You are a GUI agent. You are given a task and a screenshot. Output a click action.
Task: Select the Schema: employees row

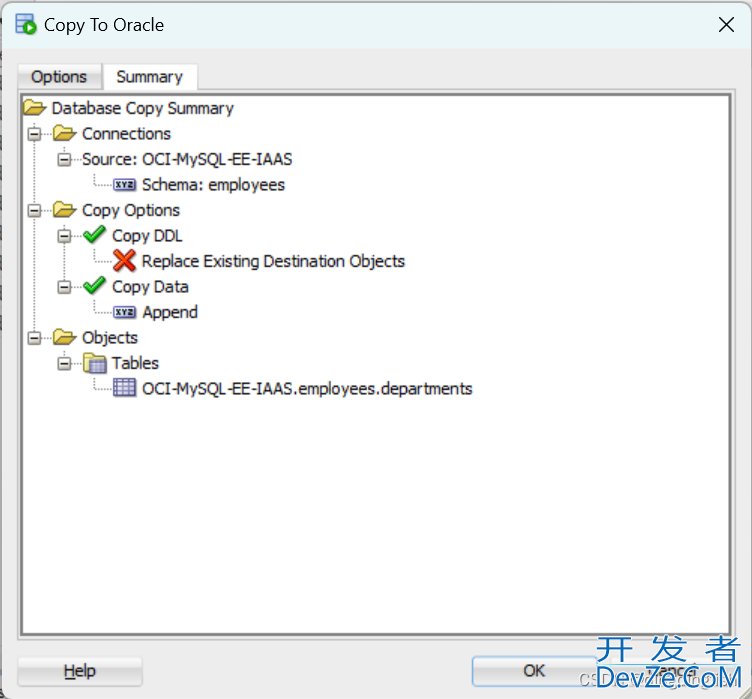click(x=213, y=185)
